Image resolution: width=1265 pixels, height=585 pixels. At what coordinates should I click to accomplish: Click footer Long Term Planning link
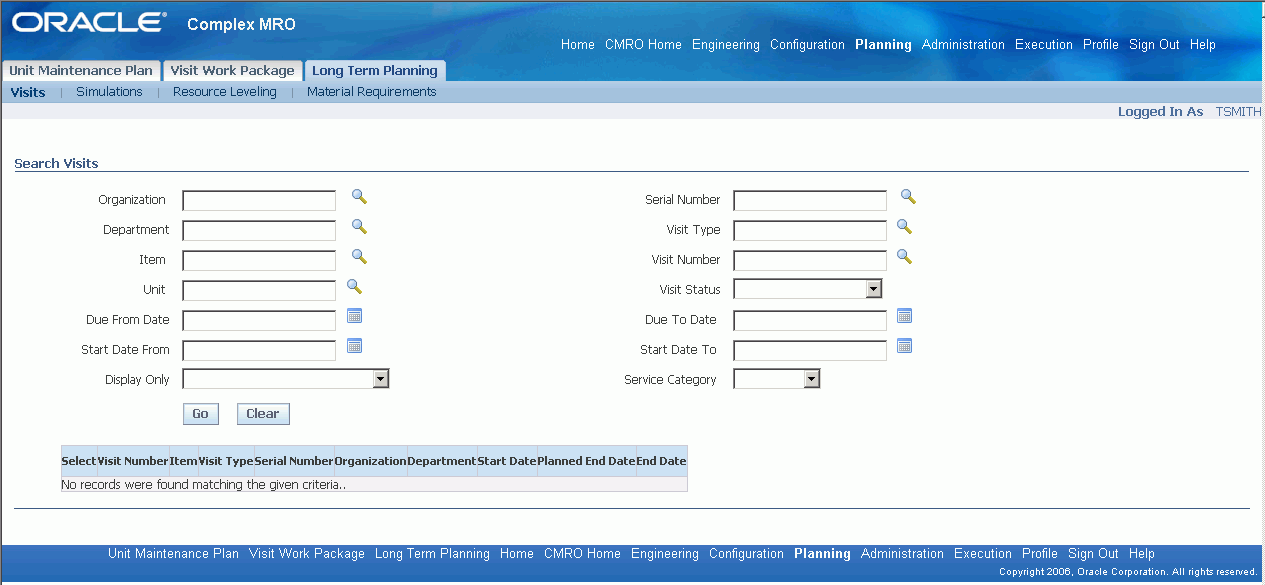click(432, 554)
